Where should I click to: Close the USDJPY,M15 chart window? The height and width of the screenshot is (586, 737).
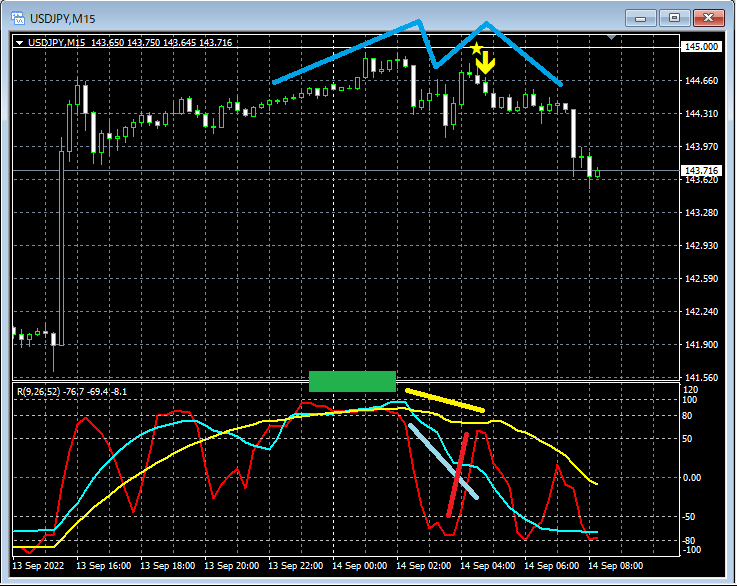[708, 18]
